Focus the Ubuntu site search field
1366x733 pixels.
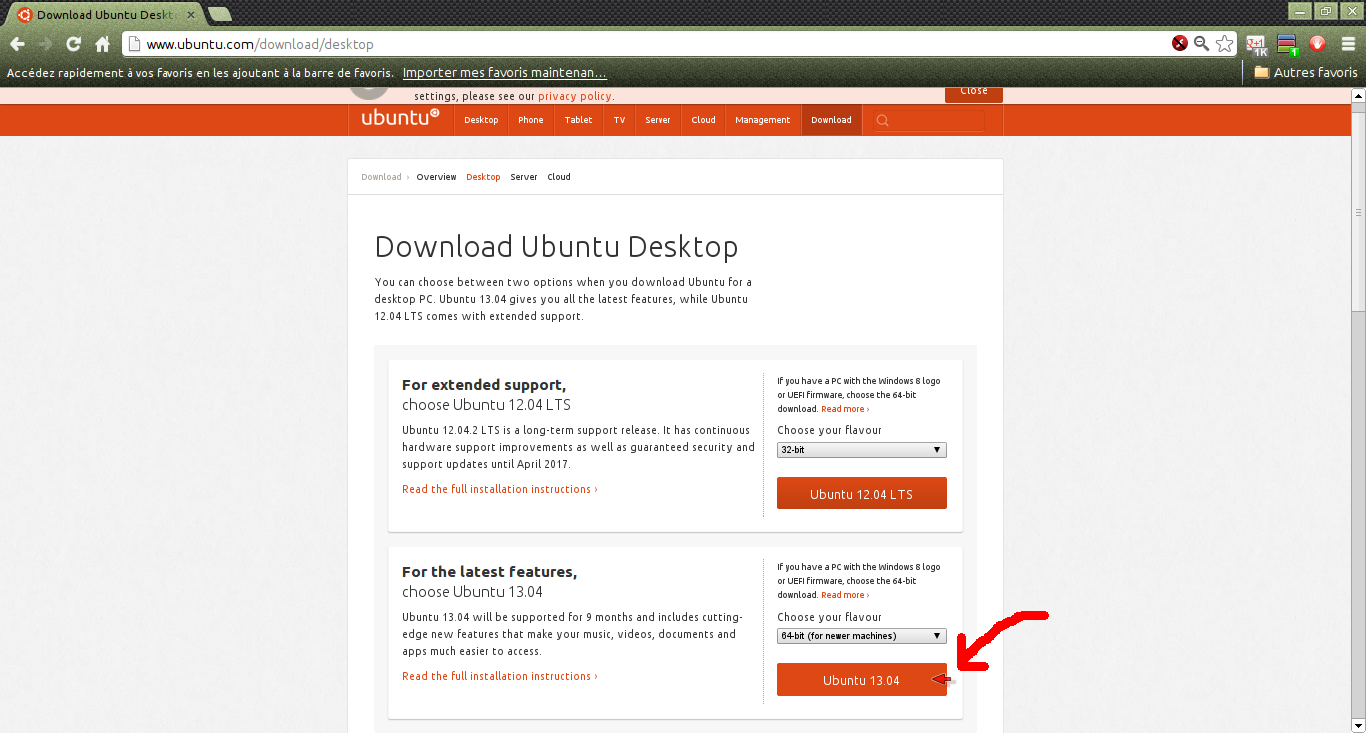pyautogui.click(x=928, y=120)
